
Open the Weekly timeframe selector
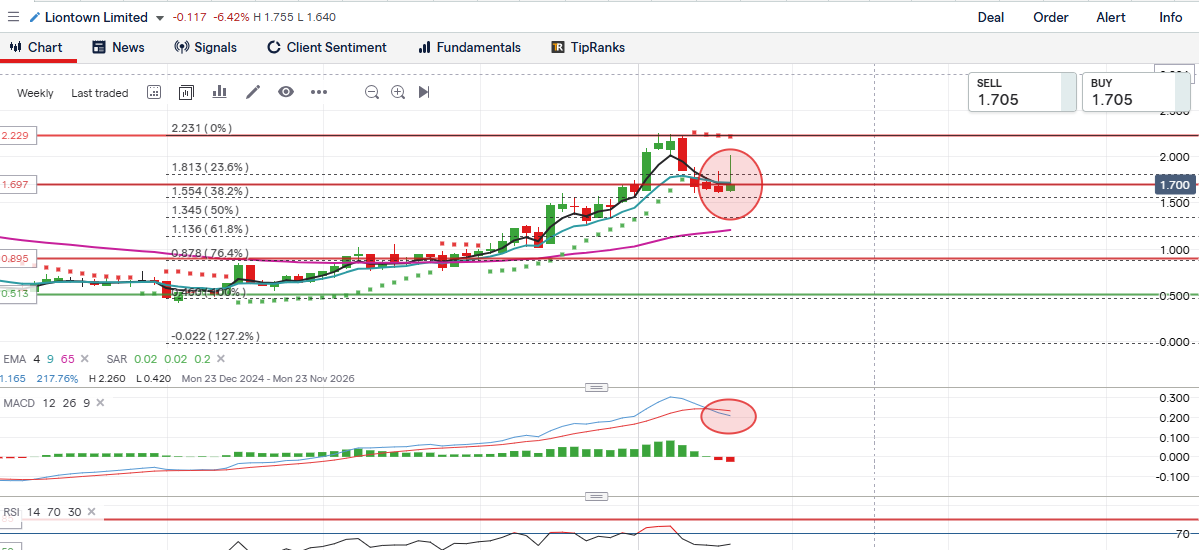(x=36, y=93)
